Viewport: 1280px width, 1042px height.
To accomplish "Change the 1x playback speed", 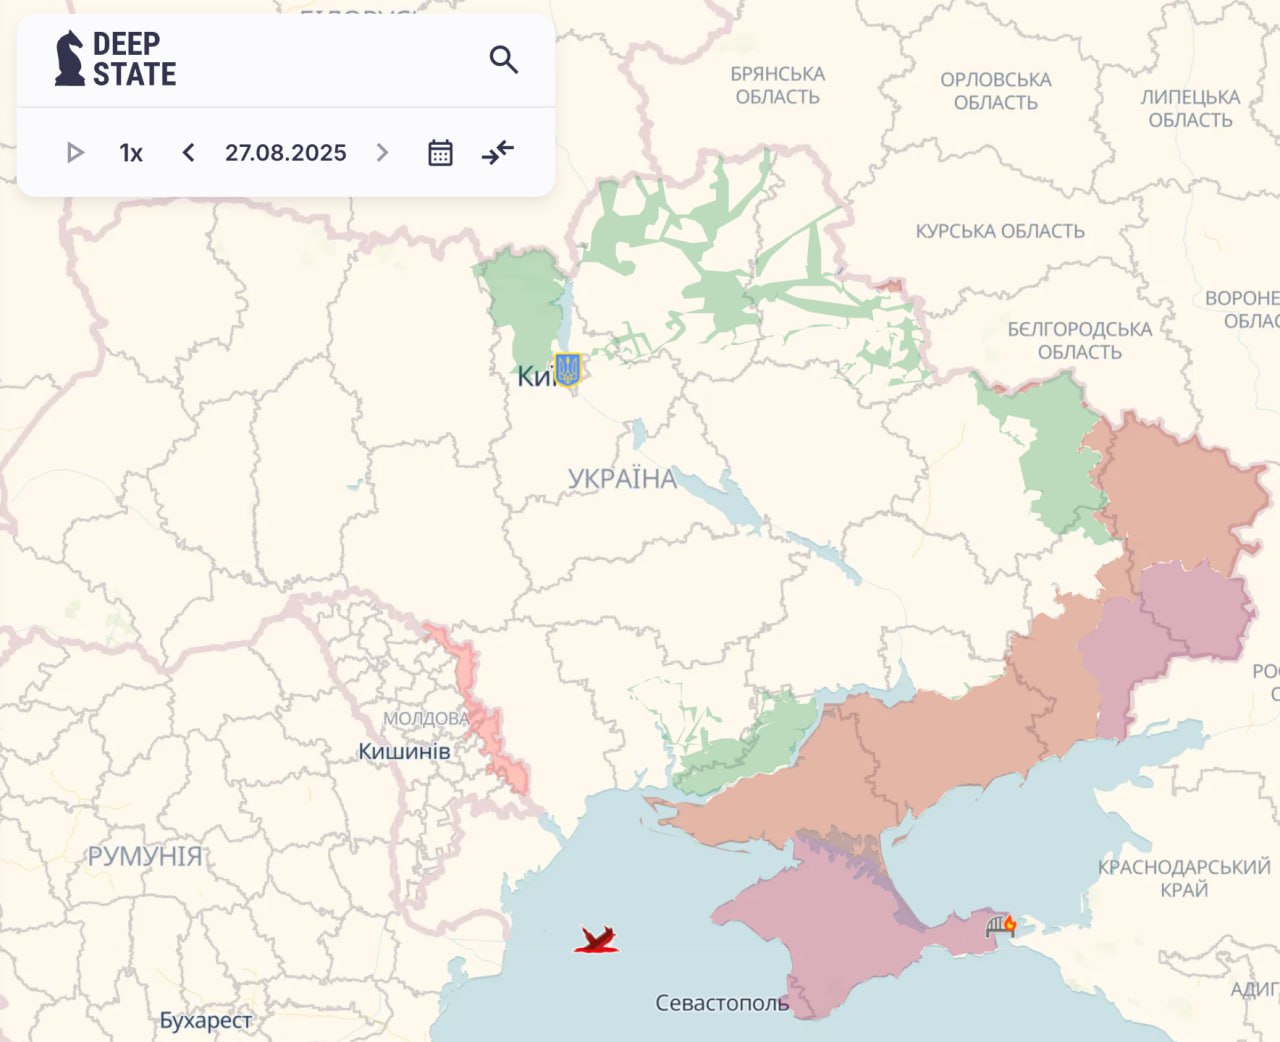I will tap(131, 153).
